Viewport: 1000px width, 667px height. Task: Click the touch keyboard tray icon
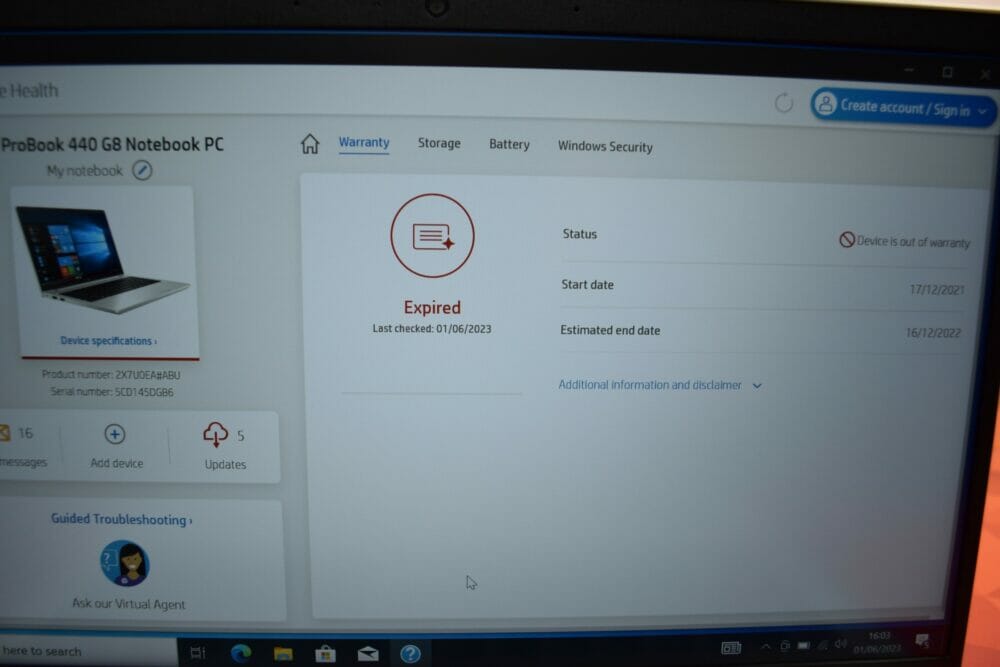point(731,648)
